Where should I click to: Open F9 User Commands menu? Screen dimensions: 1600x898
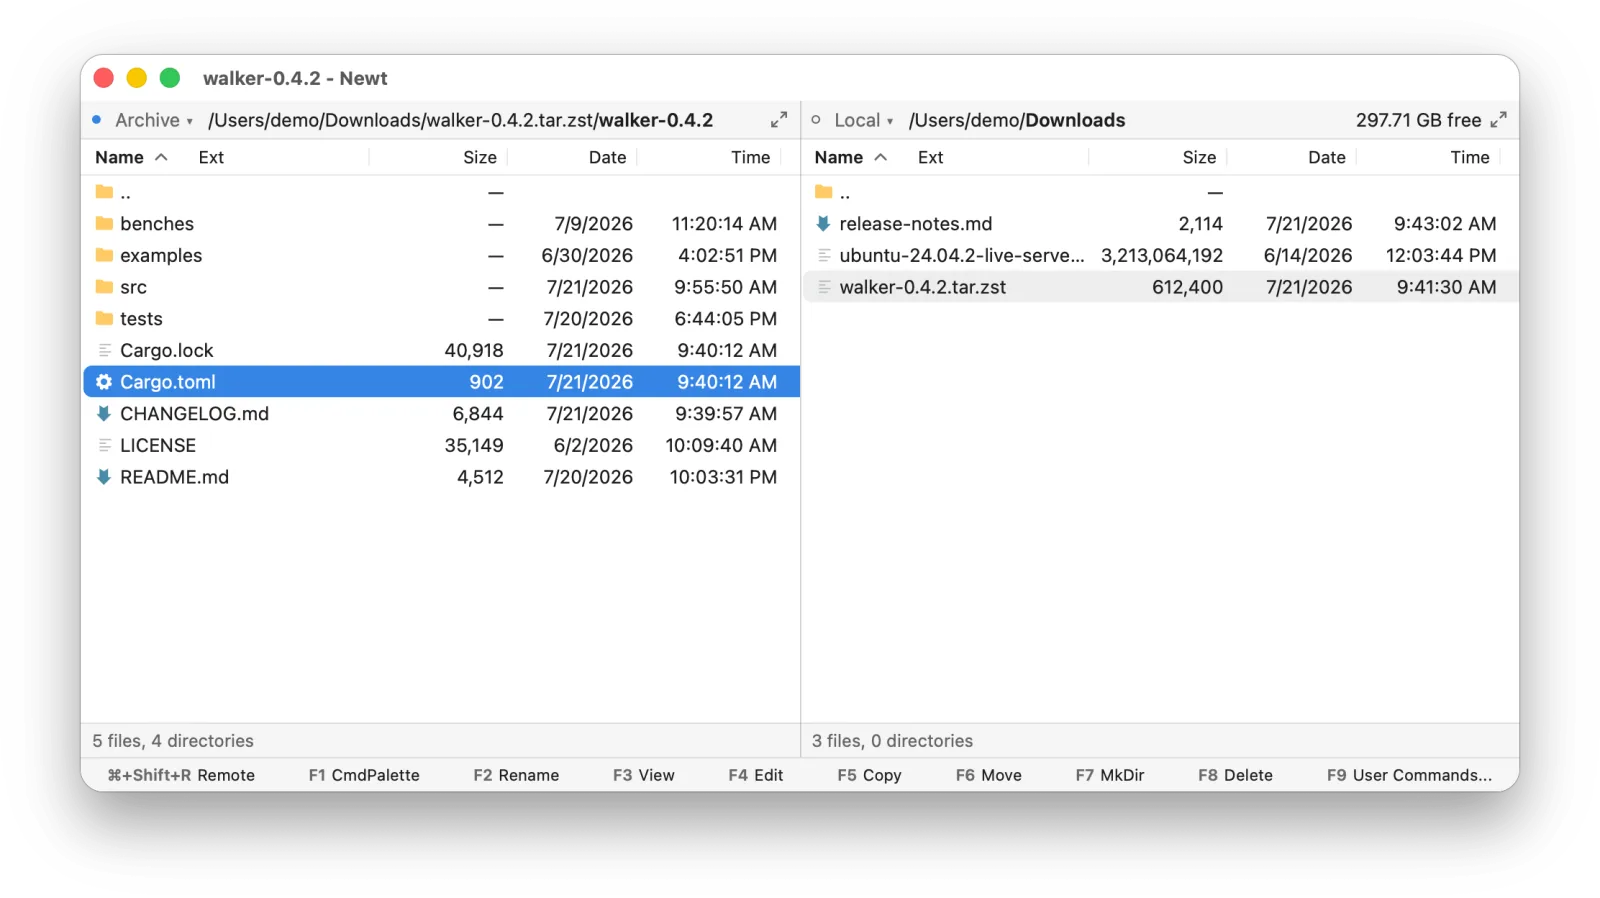(1409, 775)
